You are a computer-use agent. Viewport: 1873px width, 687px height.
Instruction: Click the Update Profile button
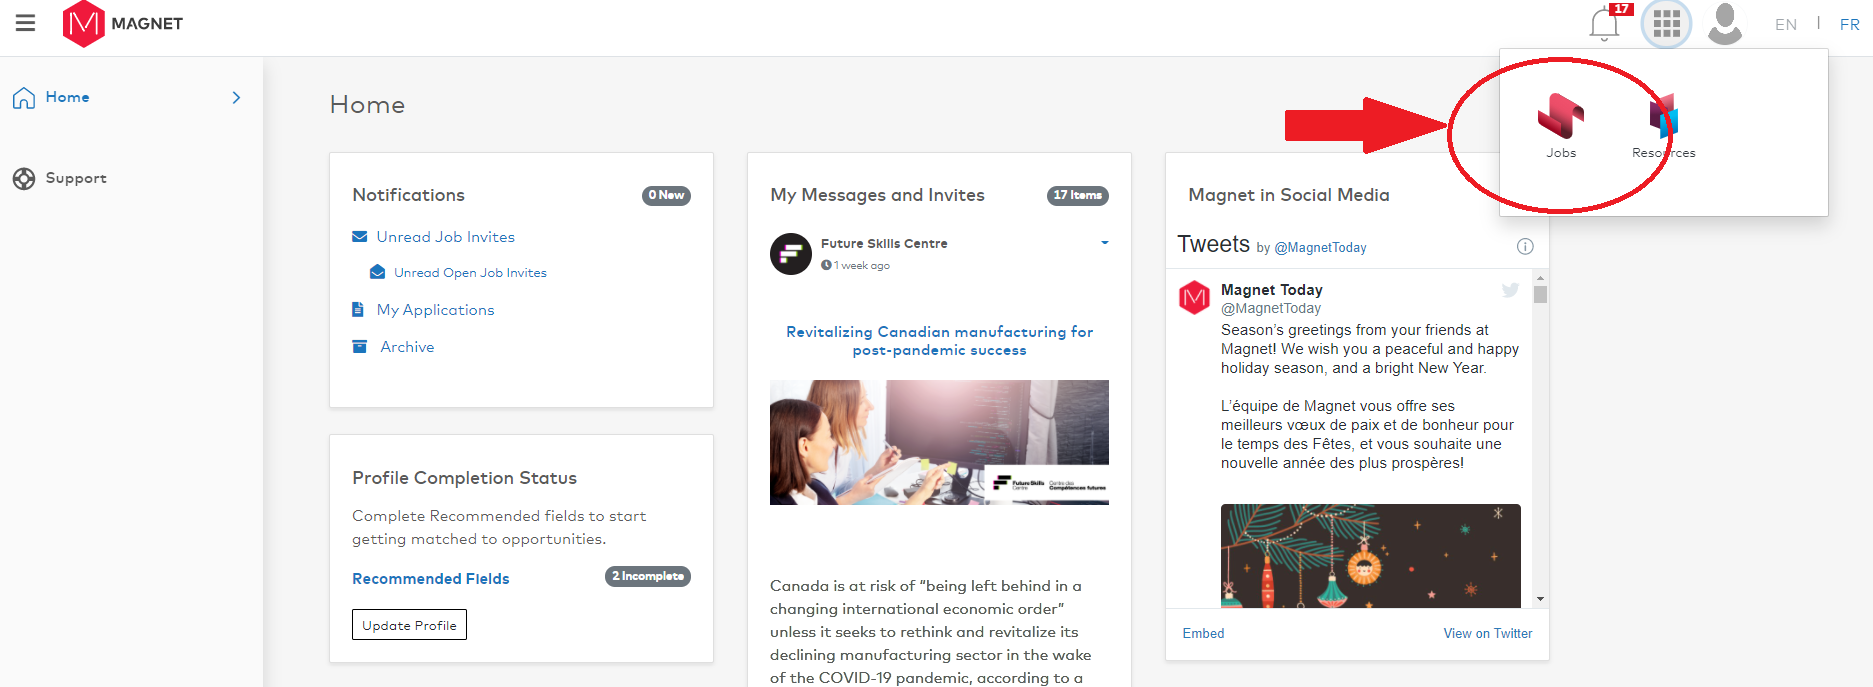coord(409,625)
